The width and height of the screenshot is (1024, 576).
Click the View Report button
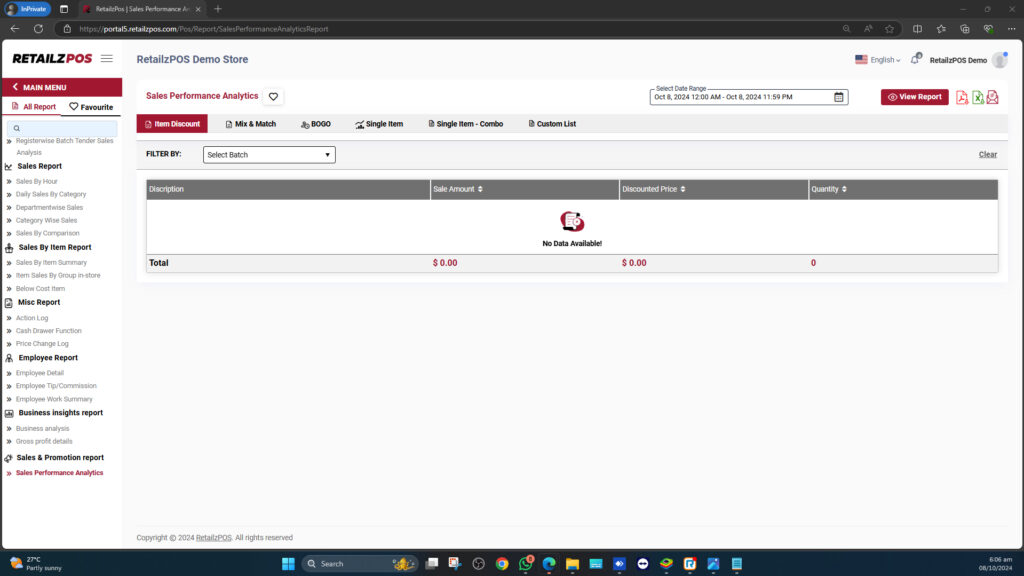coord(914,97)
